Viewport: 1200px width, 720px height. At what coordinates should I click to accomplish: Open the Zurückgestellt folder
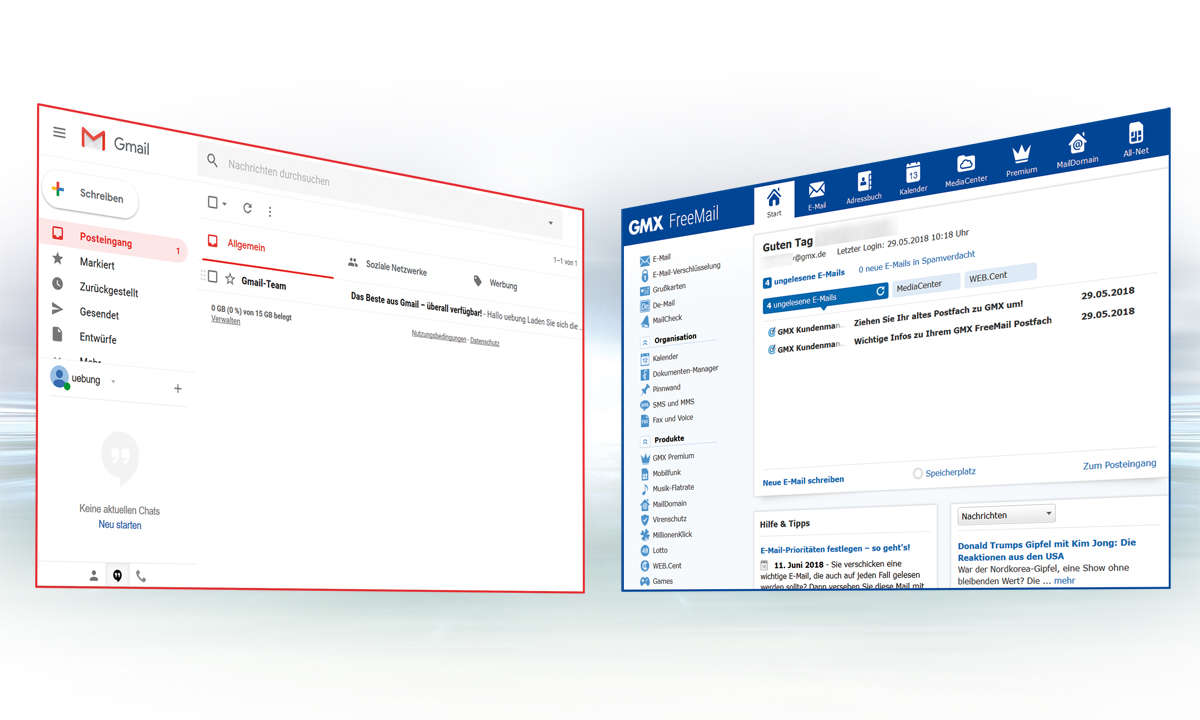point(109,290)
